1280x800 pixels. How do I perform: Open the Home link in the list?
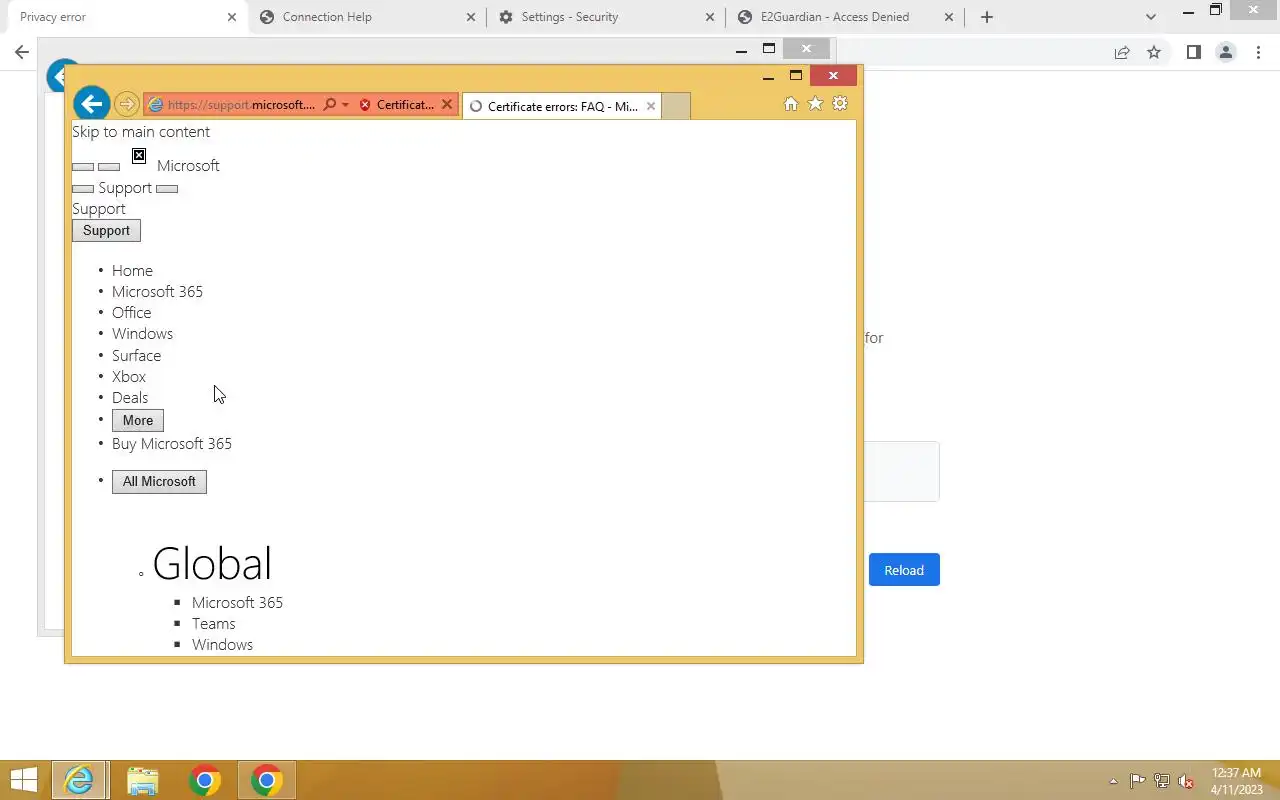pyautogui.click(x=132, y=271)
